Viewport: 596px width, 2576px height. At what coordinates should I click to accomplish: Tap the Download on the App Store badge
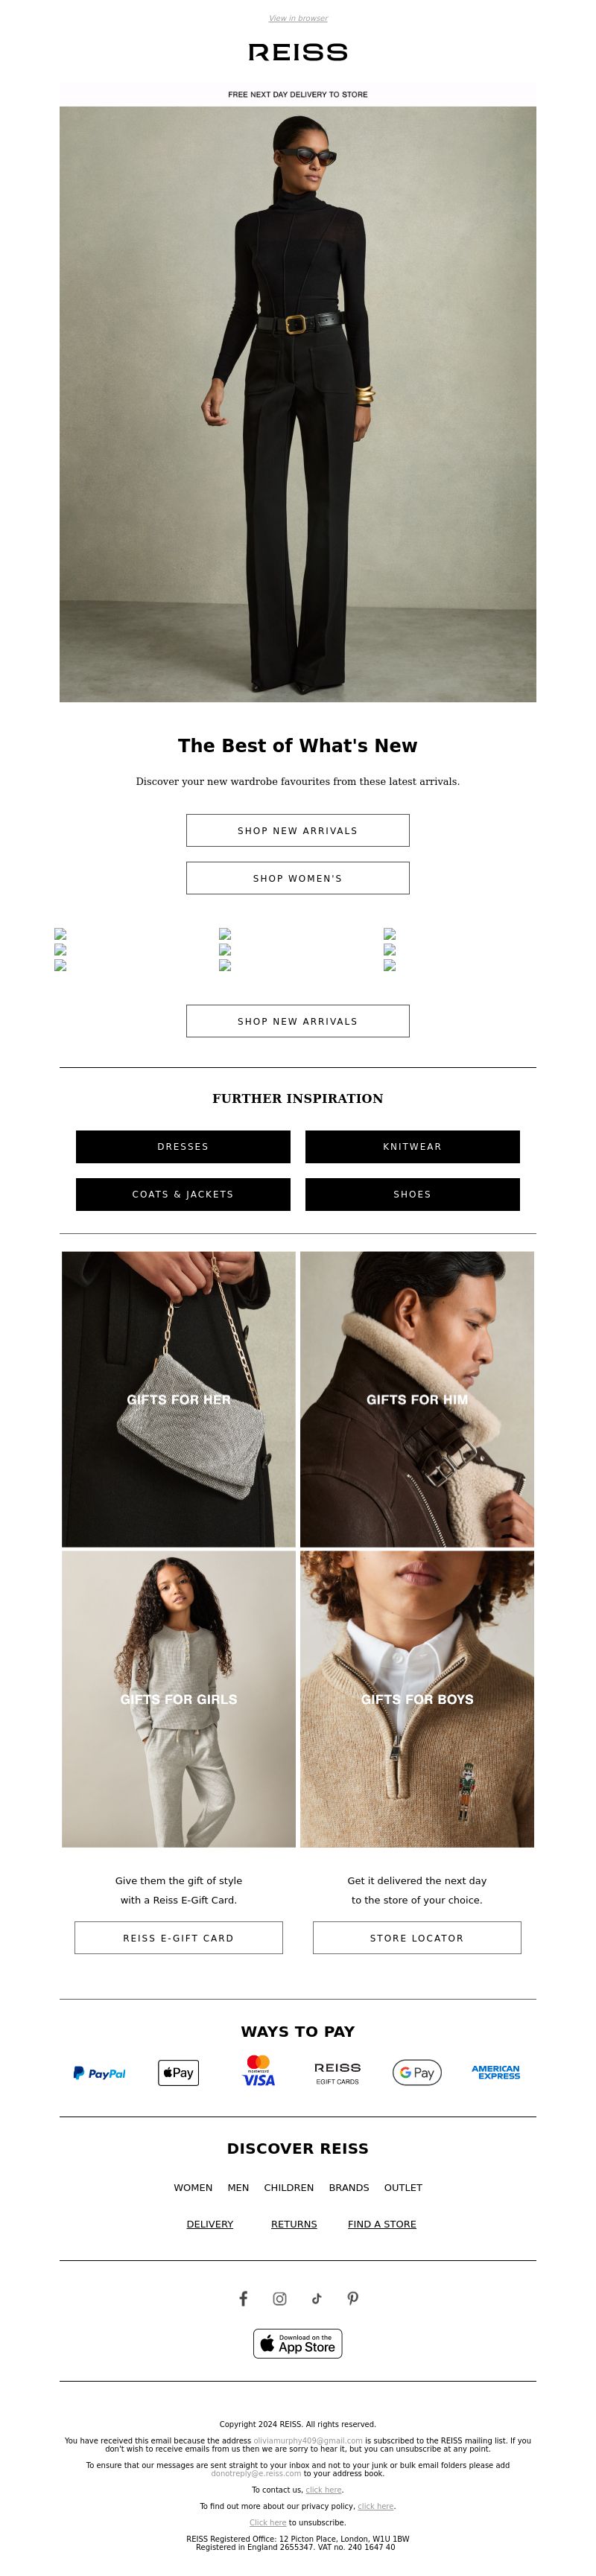pyautogui.click(x=298, y=2343)
